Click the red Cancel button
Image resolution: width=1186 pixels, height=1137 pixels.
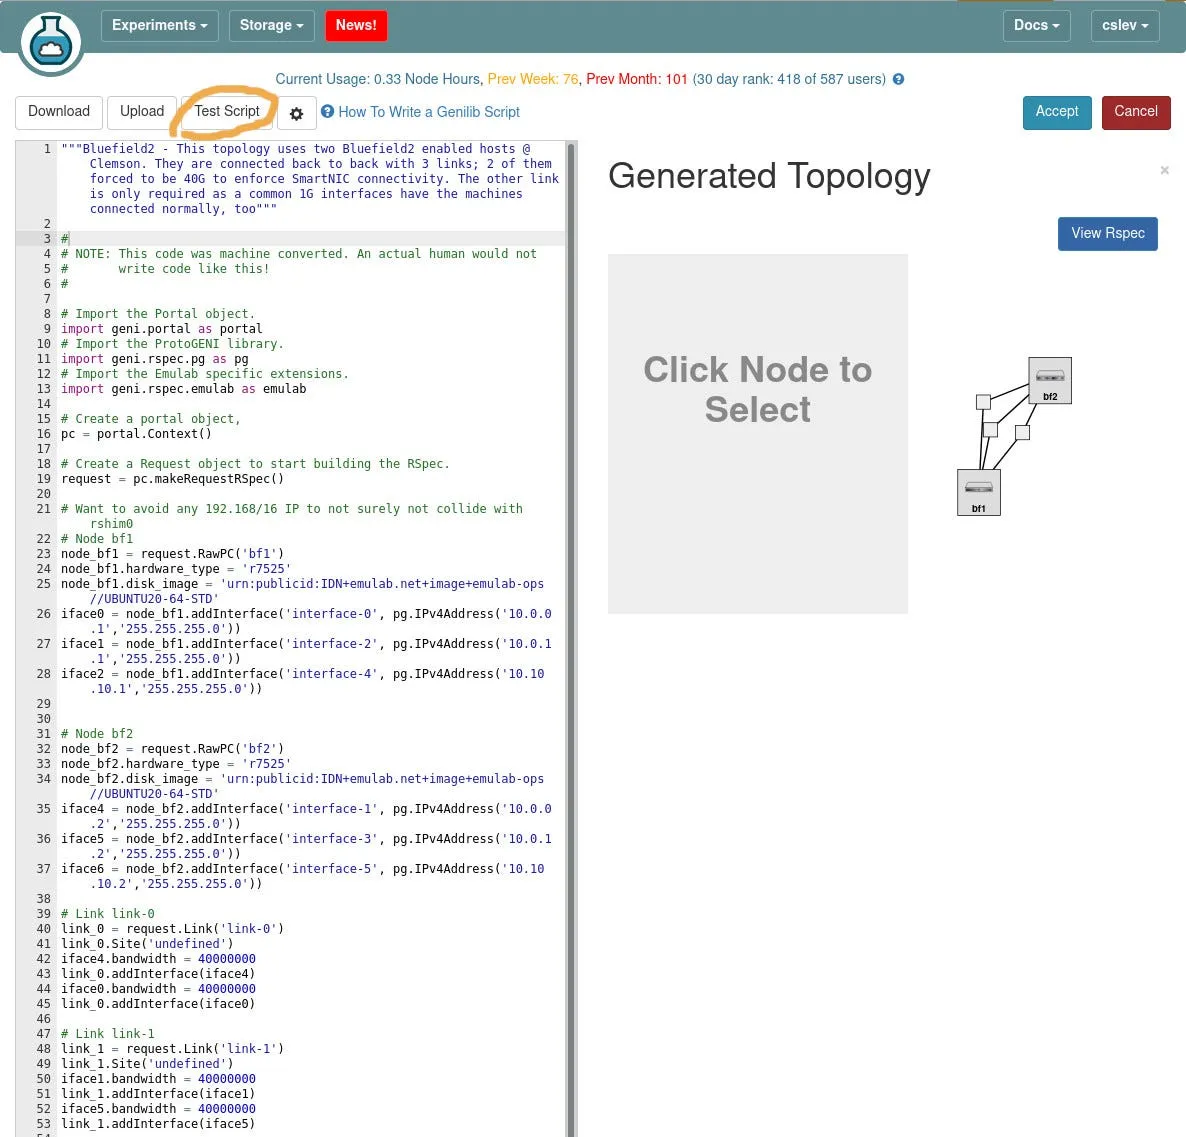[1135, 112]
